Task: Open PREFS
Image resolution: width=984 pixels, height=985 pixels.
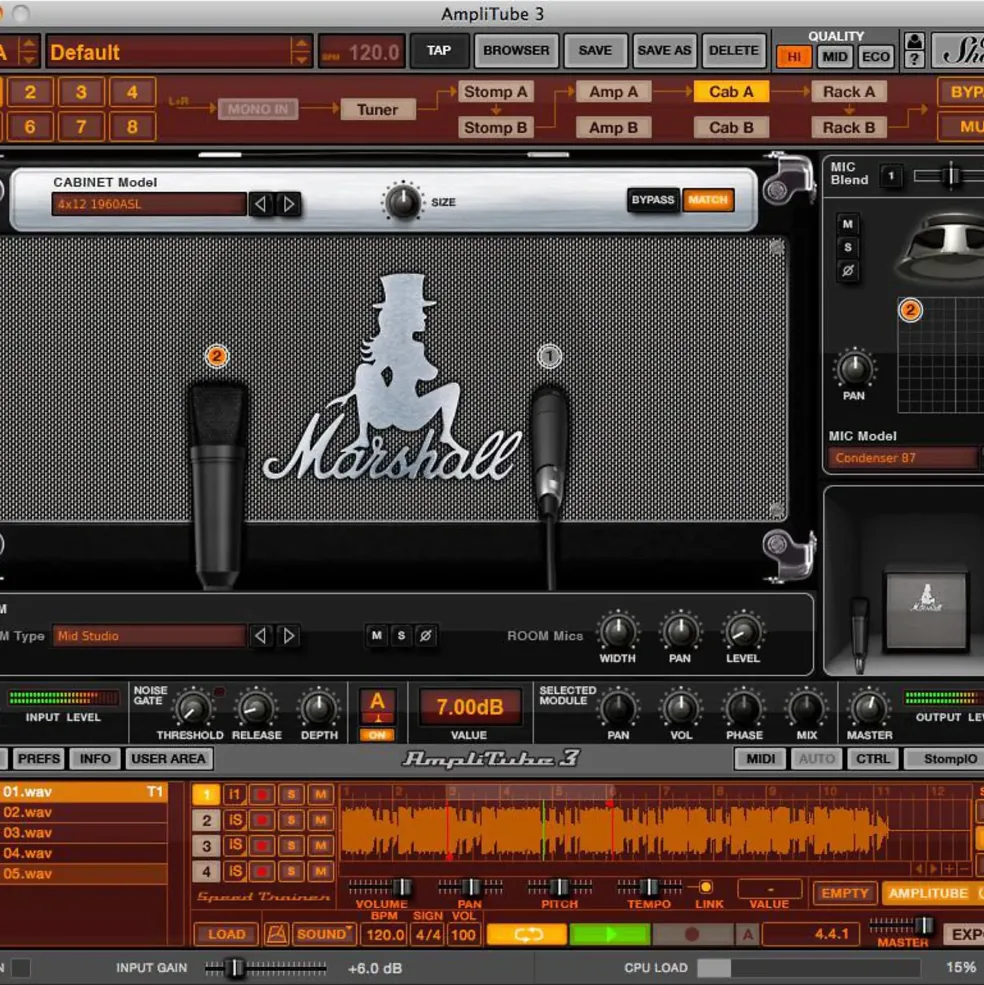Action: [x=39, y=758]
